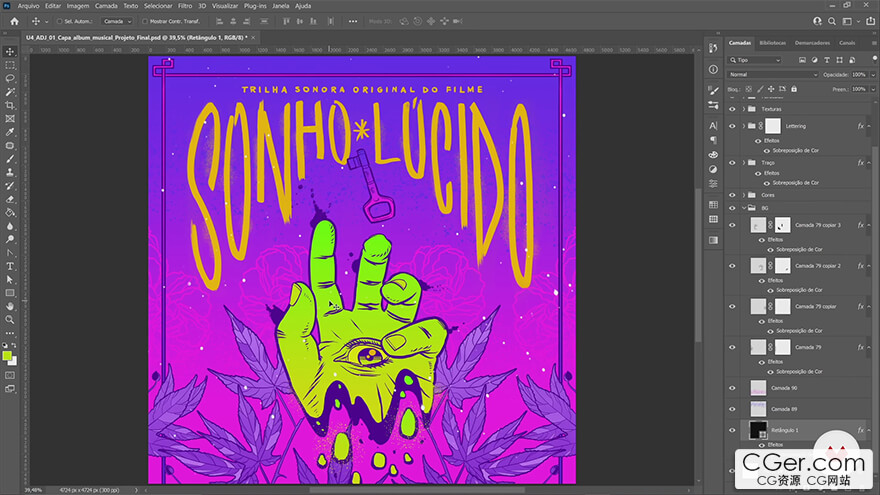Hide the Texturas group layer

(x=732, y=109)
